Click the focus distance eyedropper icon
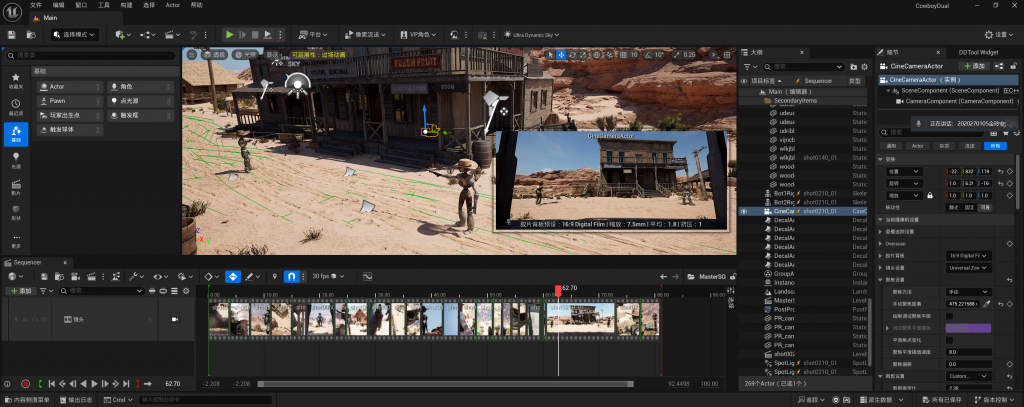The width and height of the screenshot is (1024, 407). click(x=987, y=302)
